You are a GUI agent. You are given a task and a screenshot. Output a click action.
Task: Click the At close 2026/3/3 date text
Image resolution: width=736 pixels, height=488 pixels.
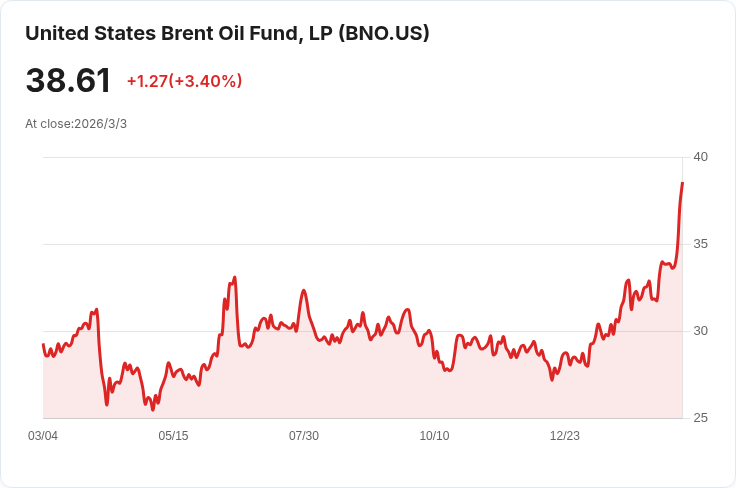click(76, 124)
